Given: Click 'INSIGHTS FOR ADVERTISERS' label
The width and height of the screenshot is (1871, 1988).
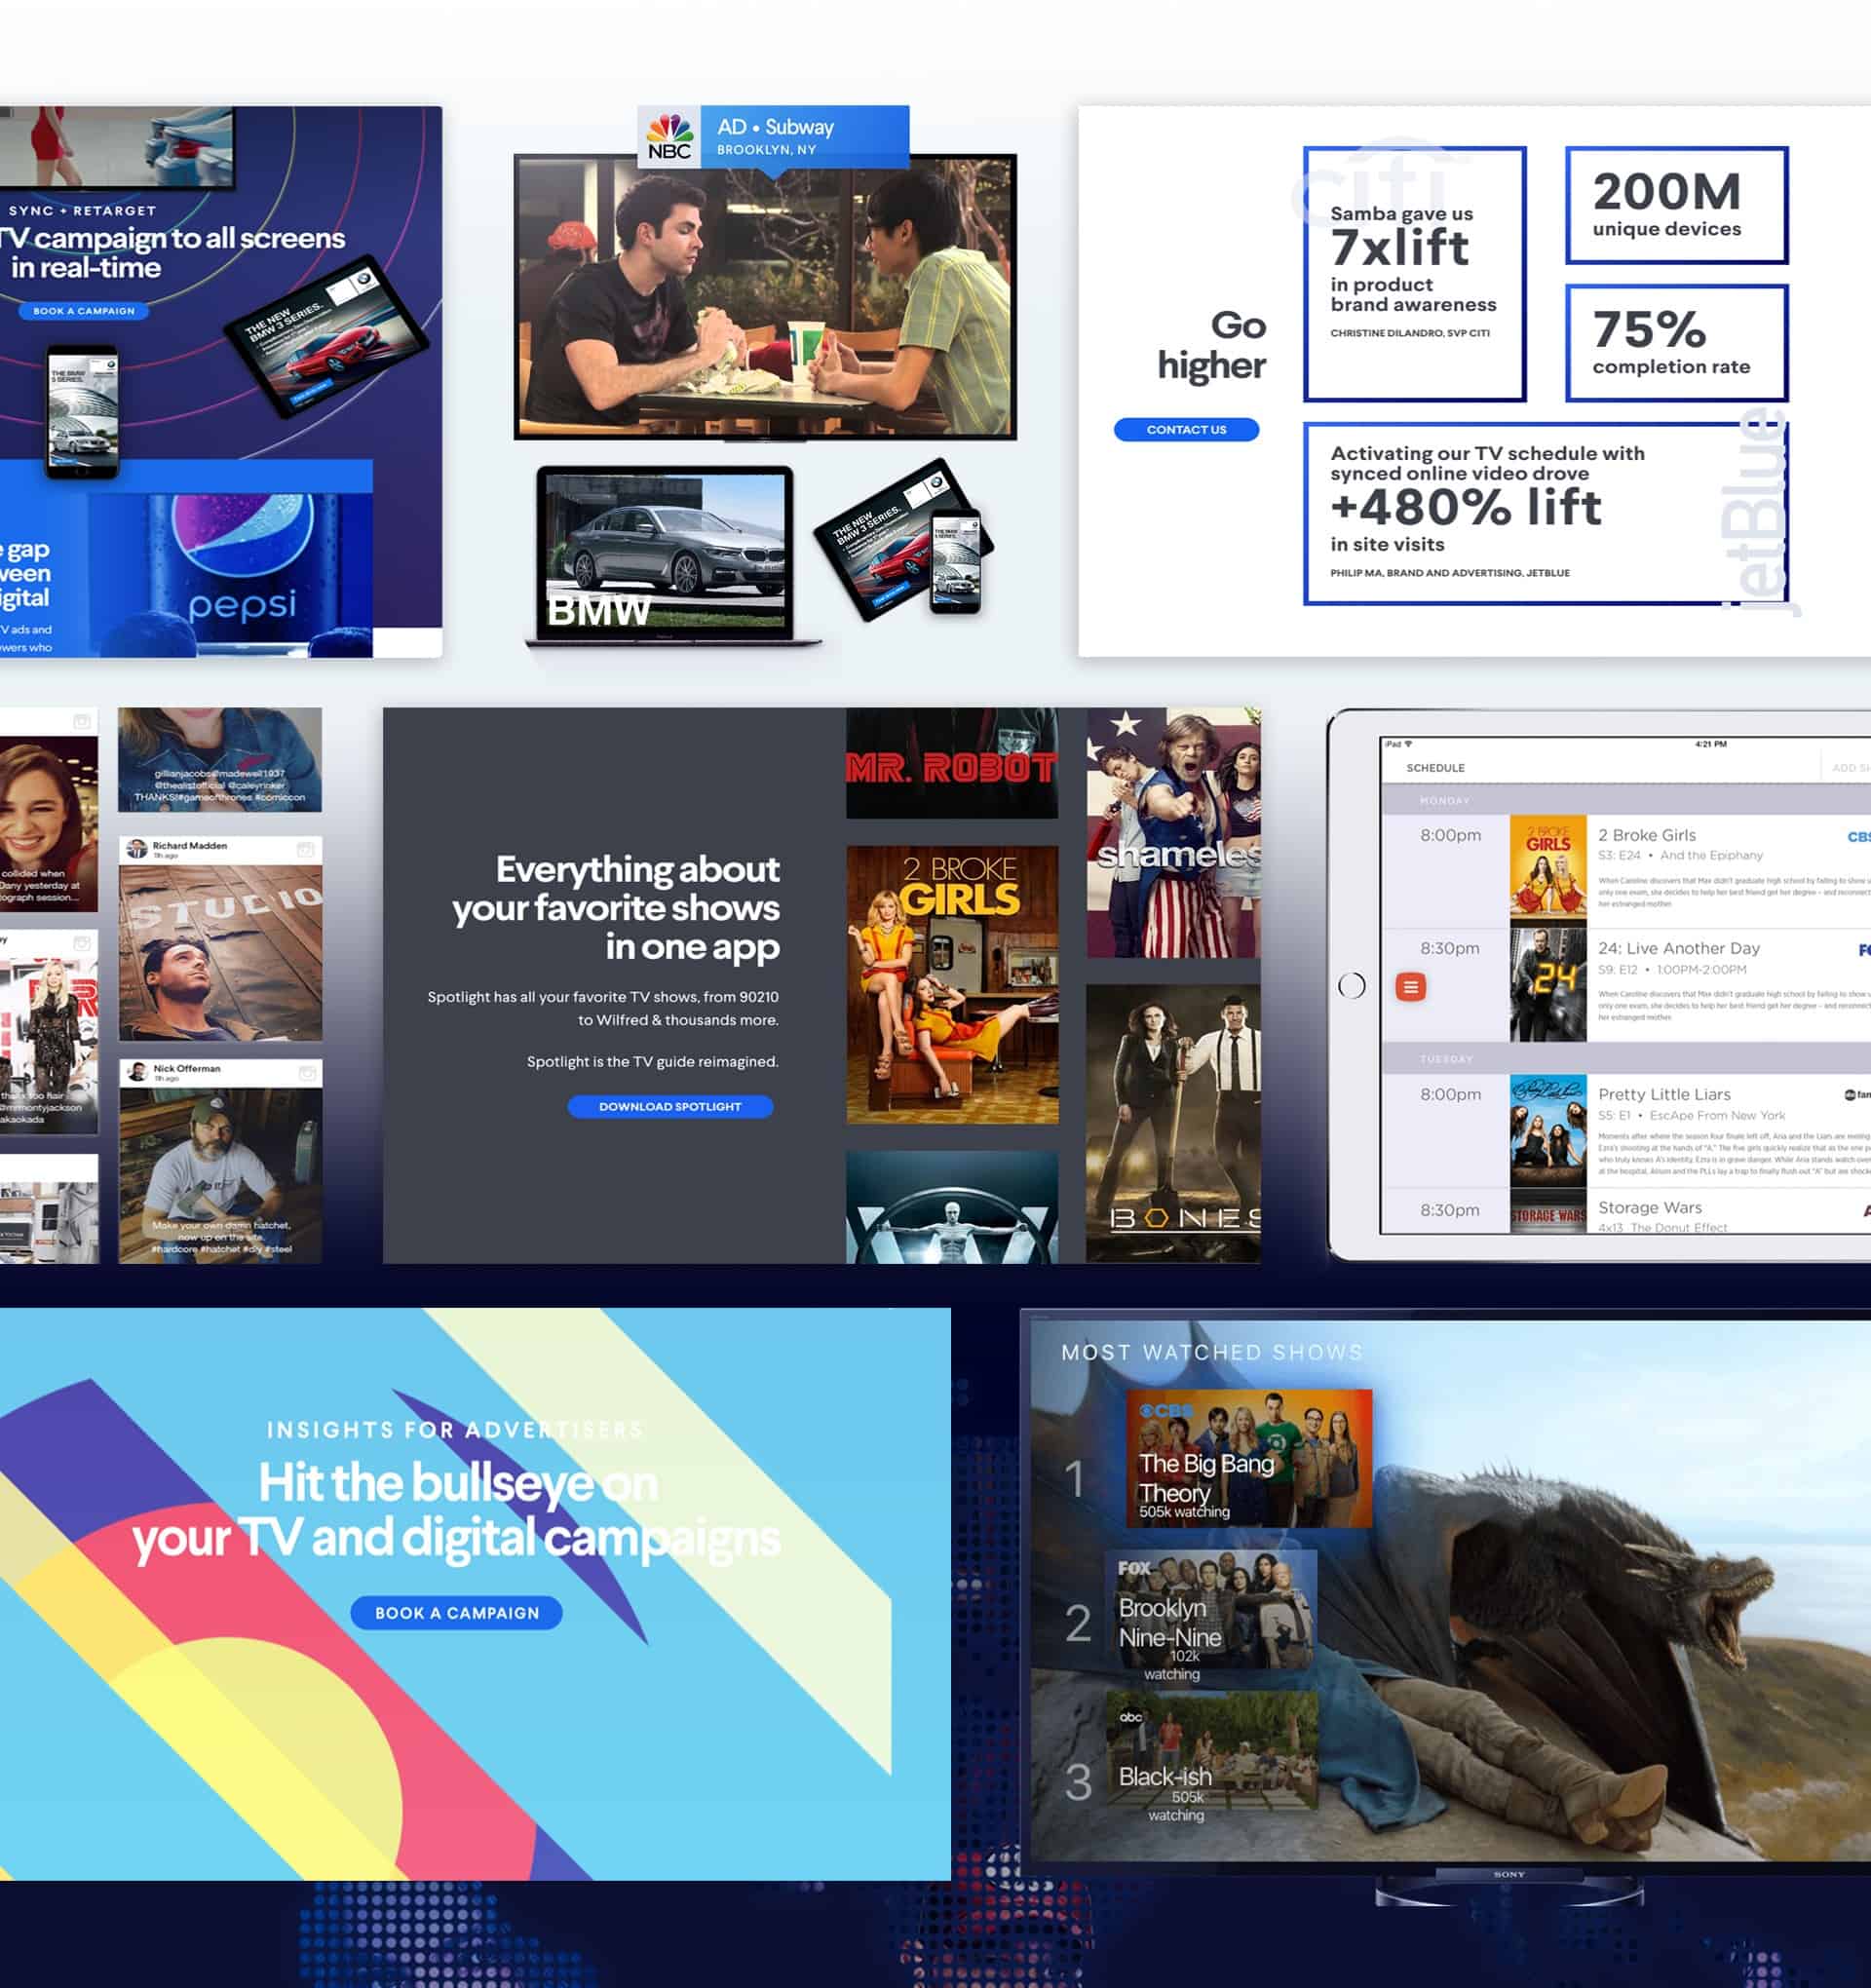Looking at the screenshot, I should (455, 1429).
